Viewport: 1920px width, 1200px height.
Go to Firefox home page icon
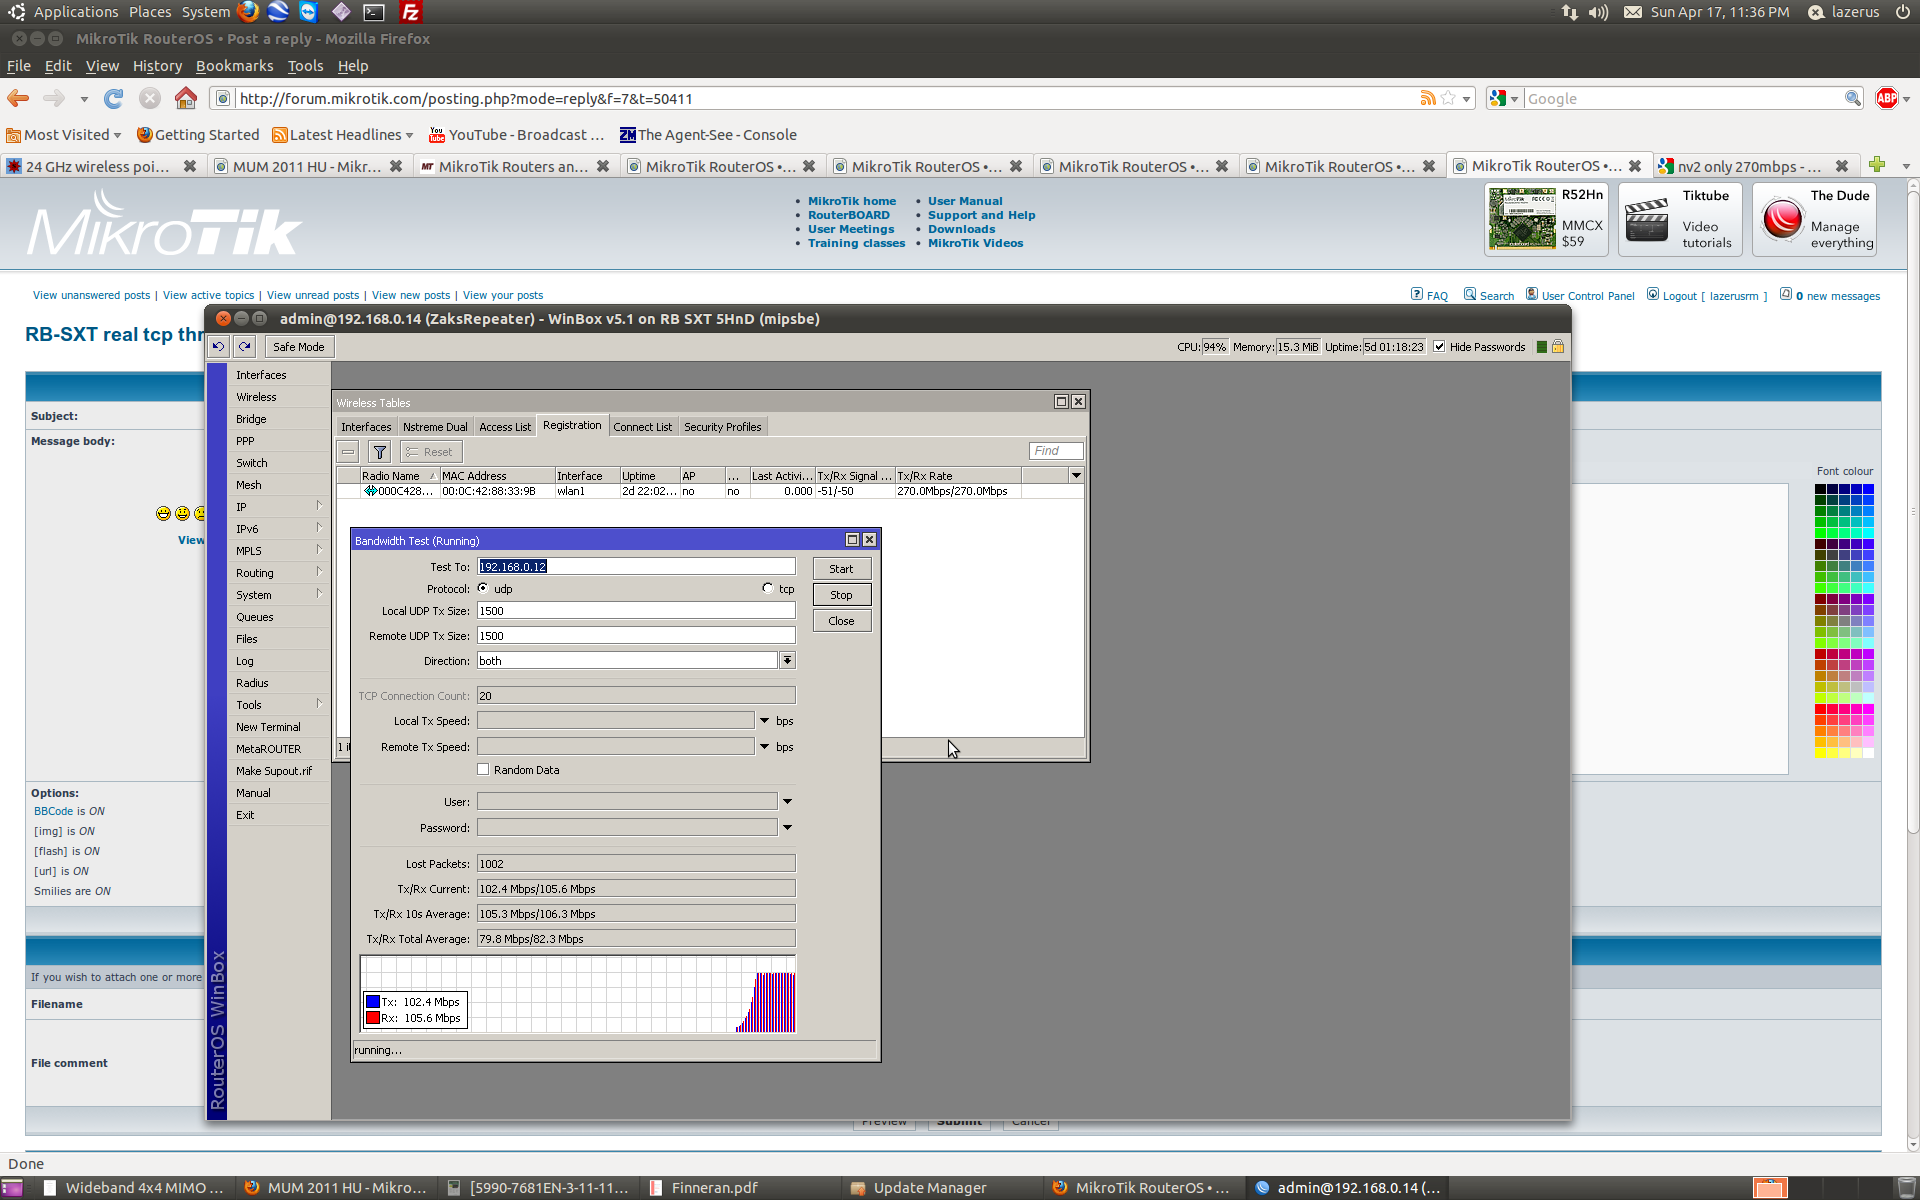[185, 98]
